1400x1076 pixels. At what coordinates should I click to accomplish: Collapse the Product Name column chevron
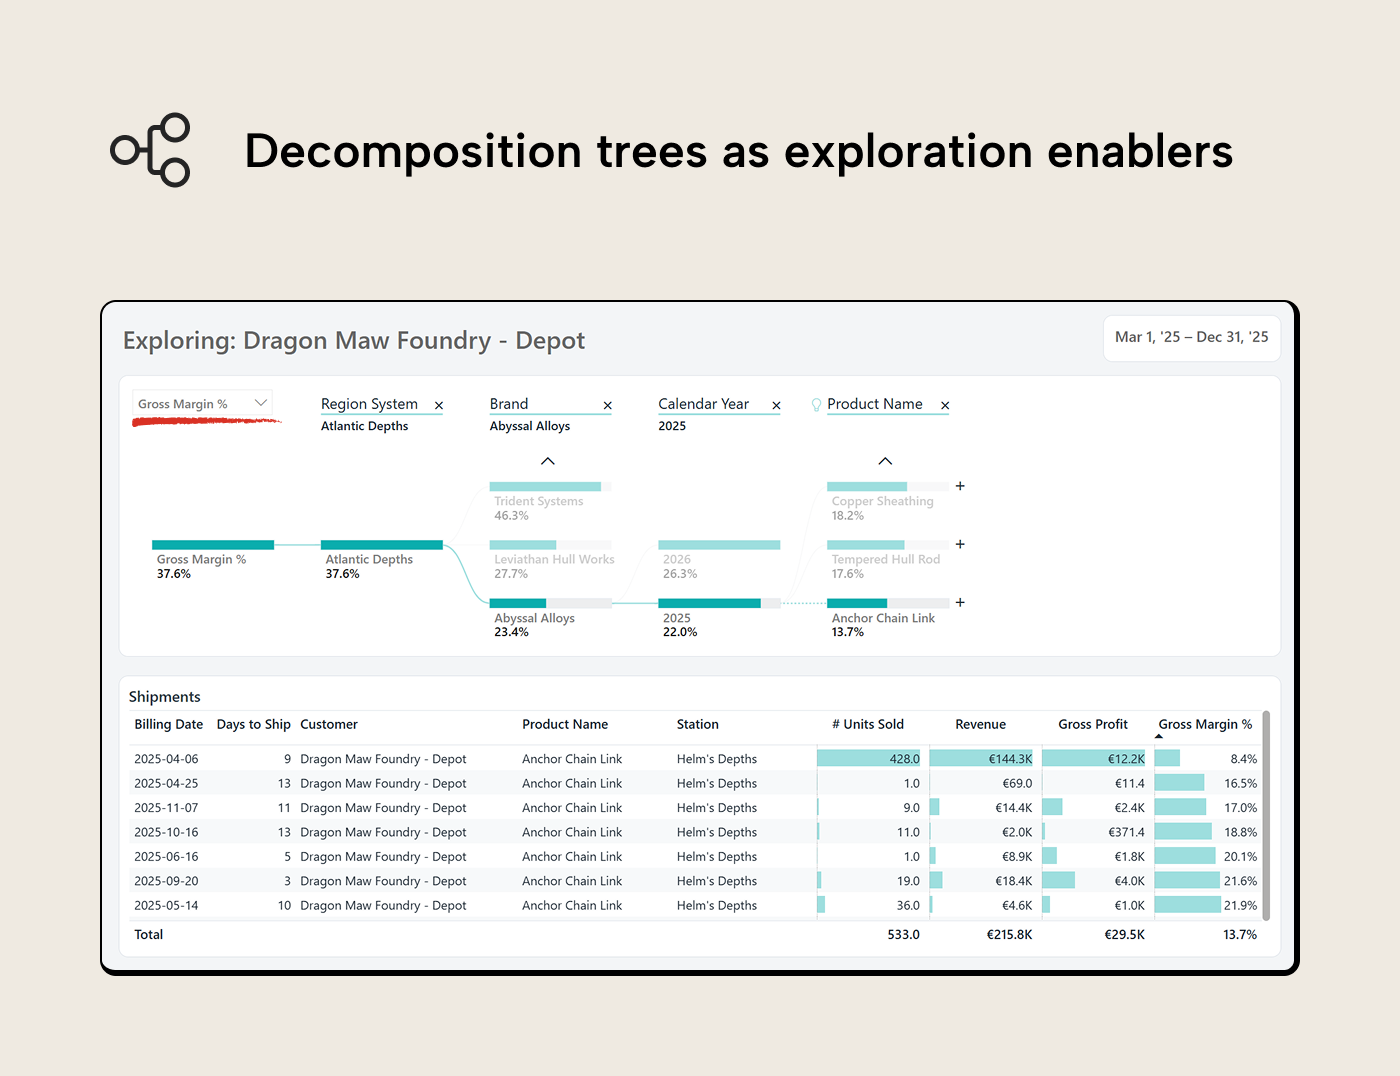point(885,460)
